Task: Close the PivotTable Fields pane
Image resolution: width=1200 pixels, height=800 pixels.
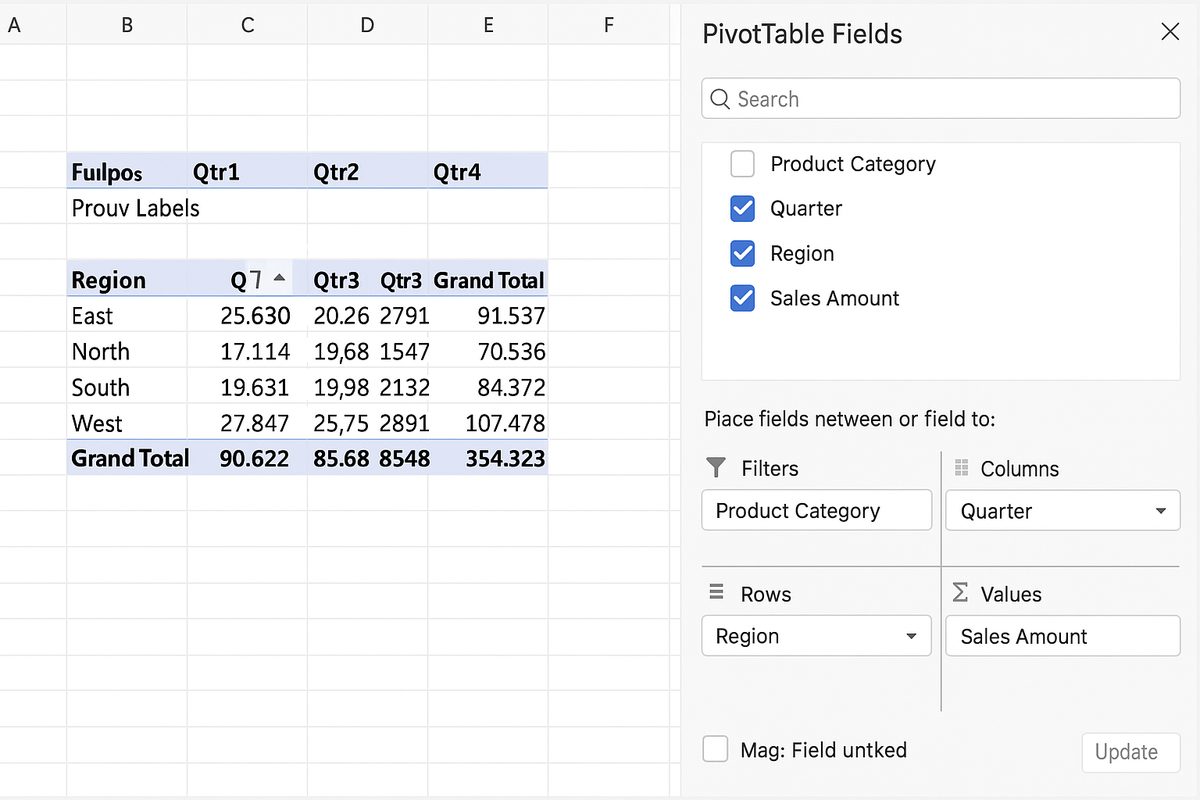Action: point(1170,32)
